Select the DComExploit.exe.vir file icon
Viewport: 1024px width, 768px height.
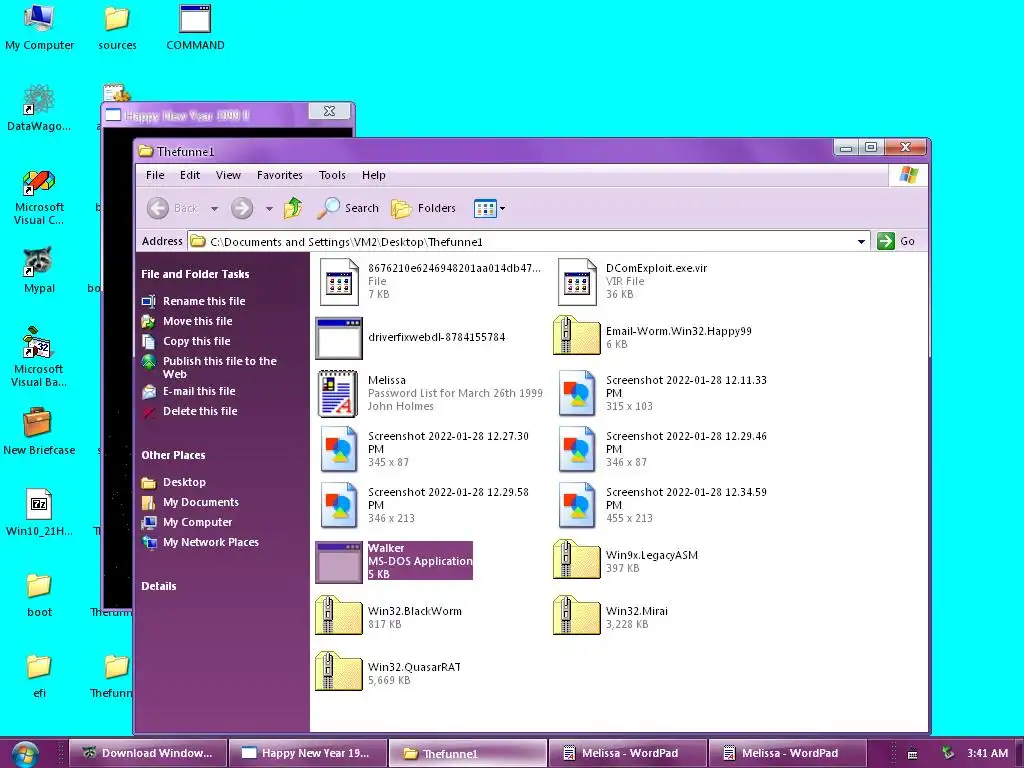[x=577, y=282]
